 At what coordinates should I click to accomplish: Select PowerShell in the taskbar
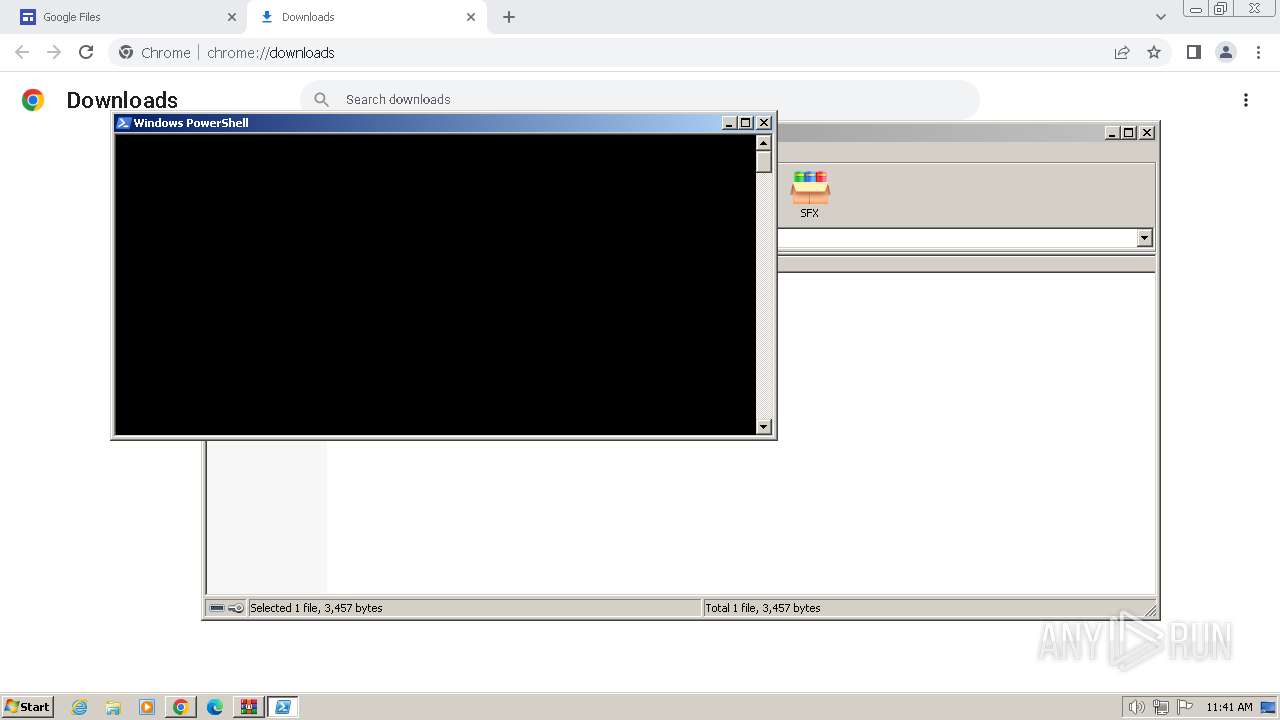[x=283, y=707]
